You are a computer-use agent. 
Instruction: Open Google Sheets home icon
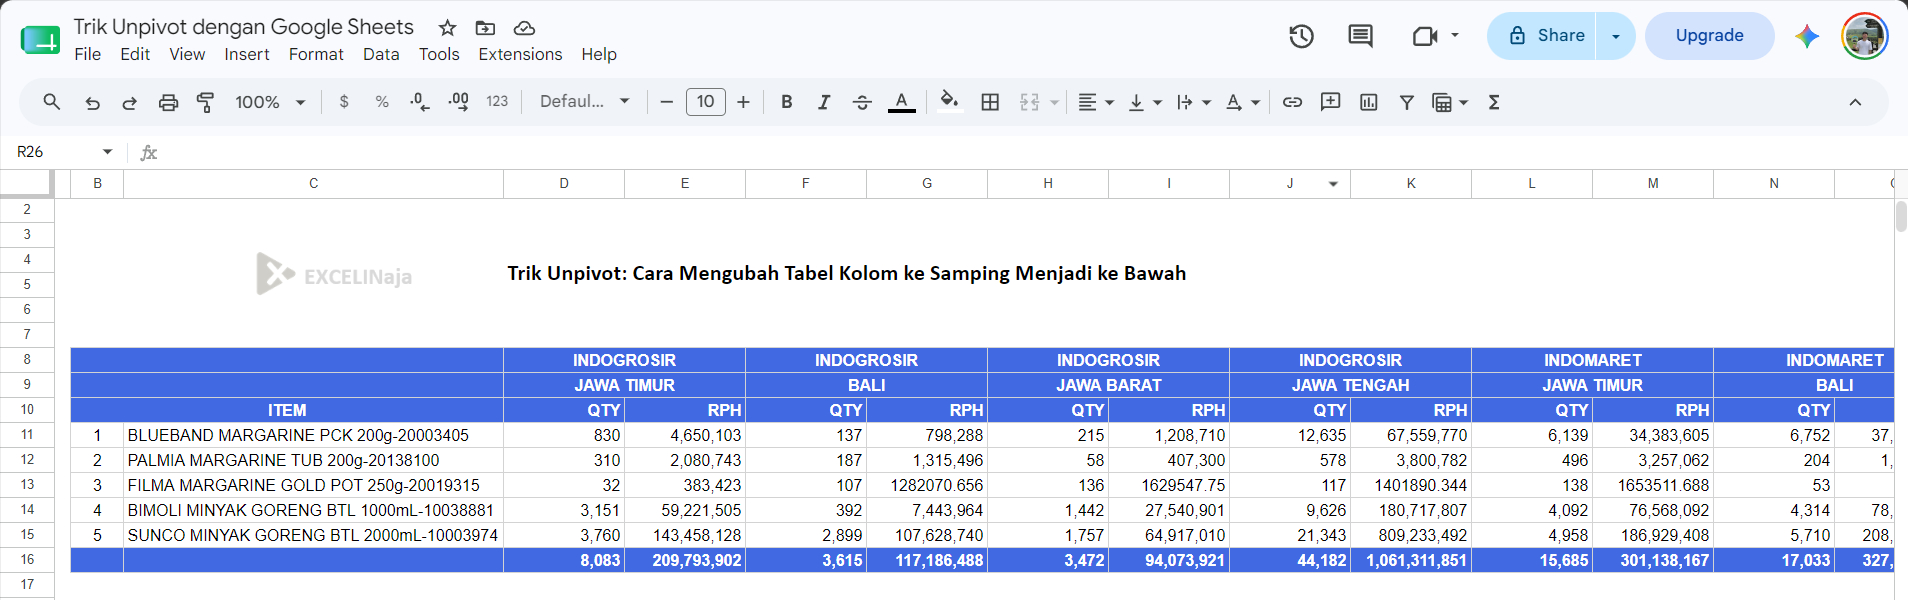coord(40,40)
